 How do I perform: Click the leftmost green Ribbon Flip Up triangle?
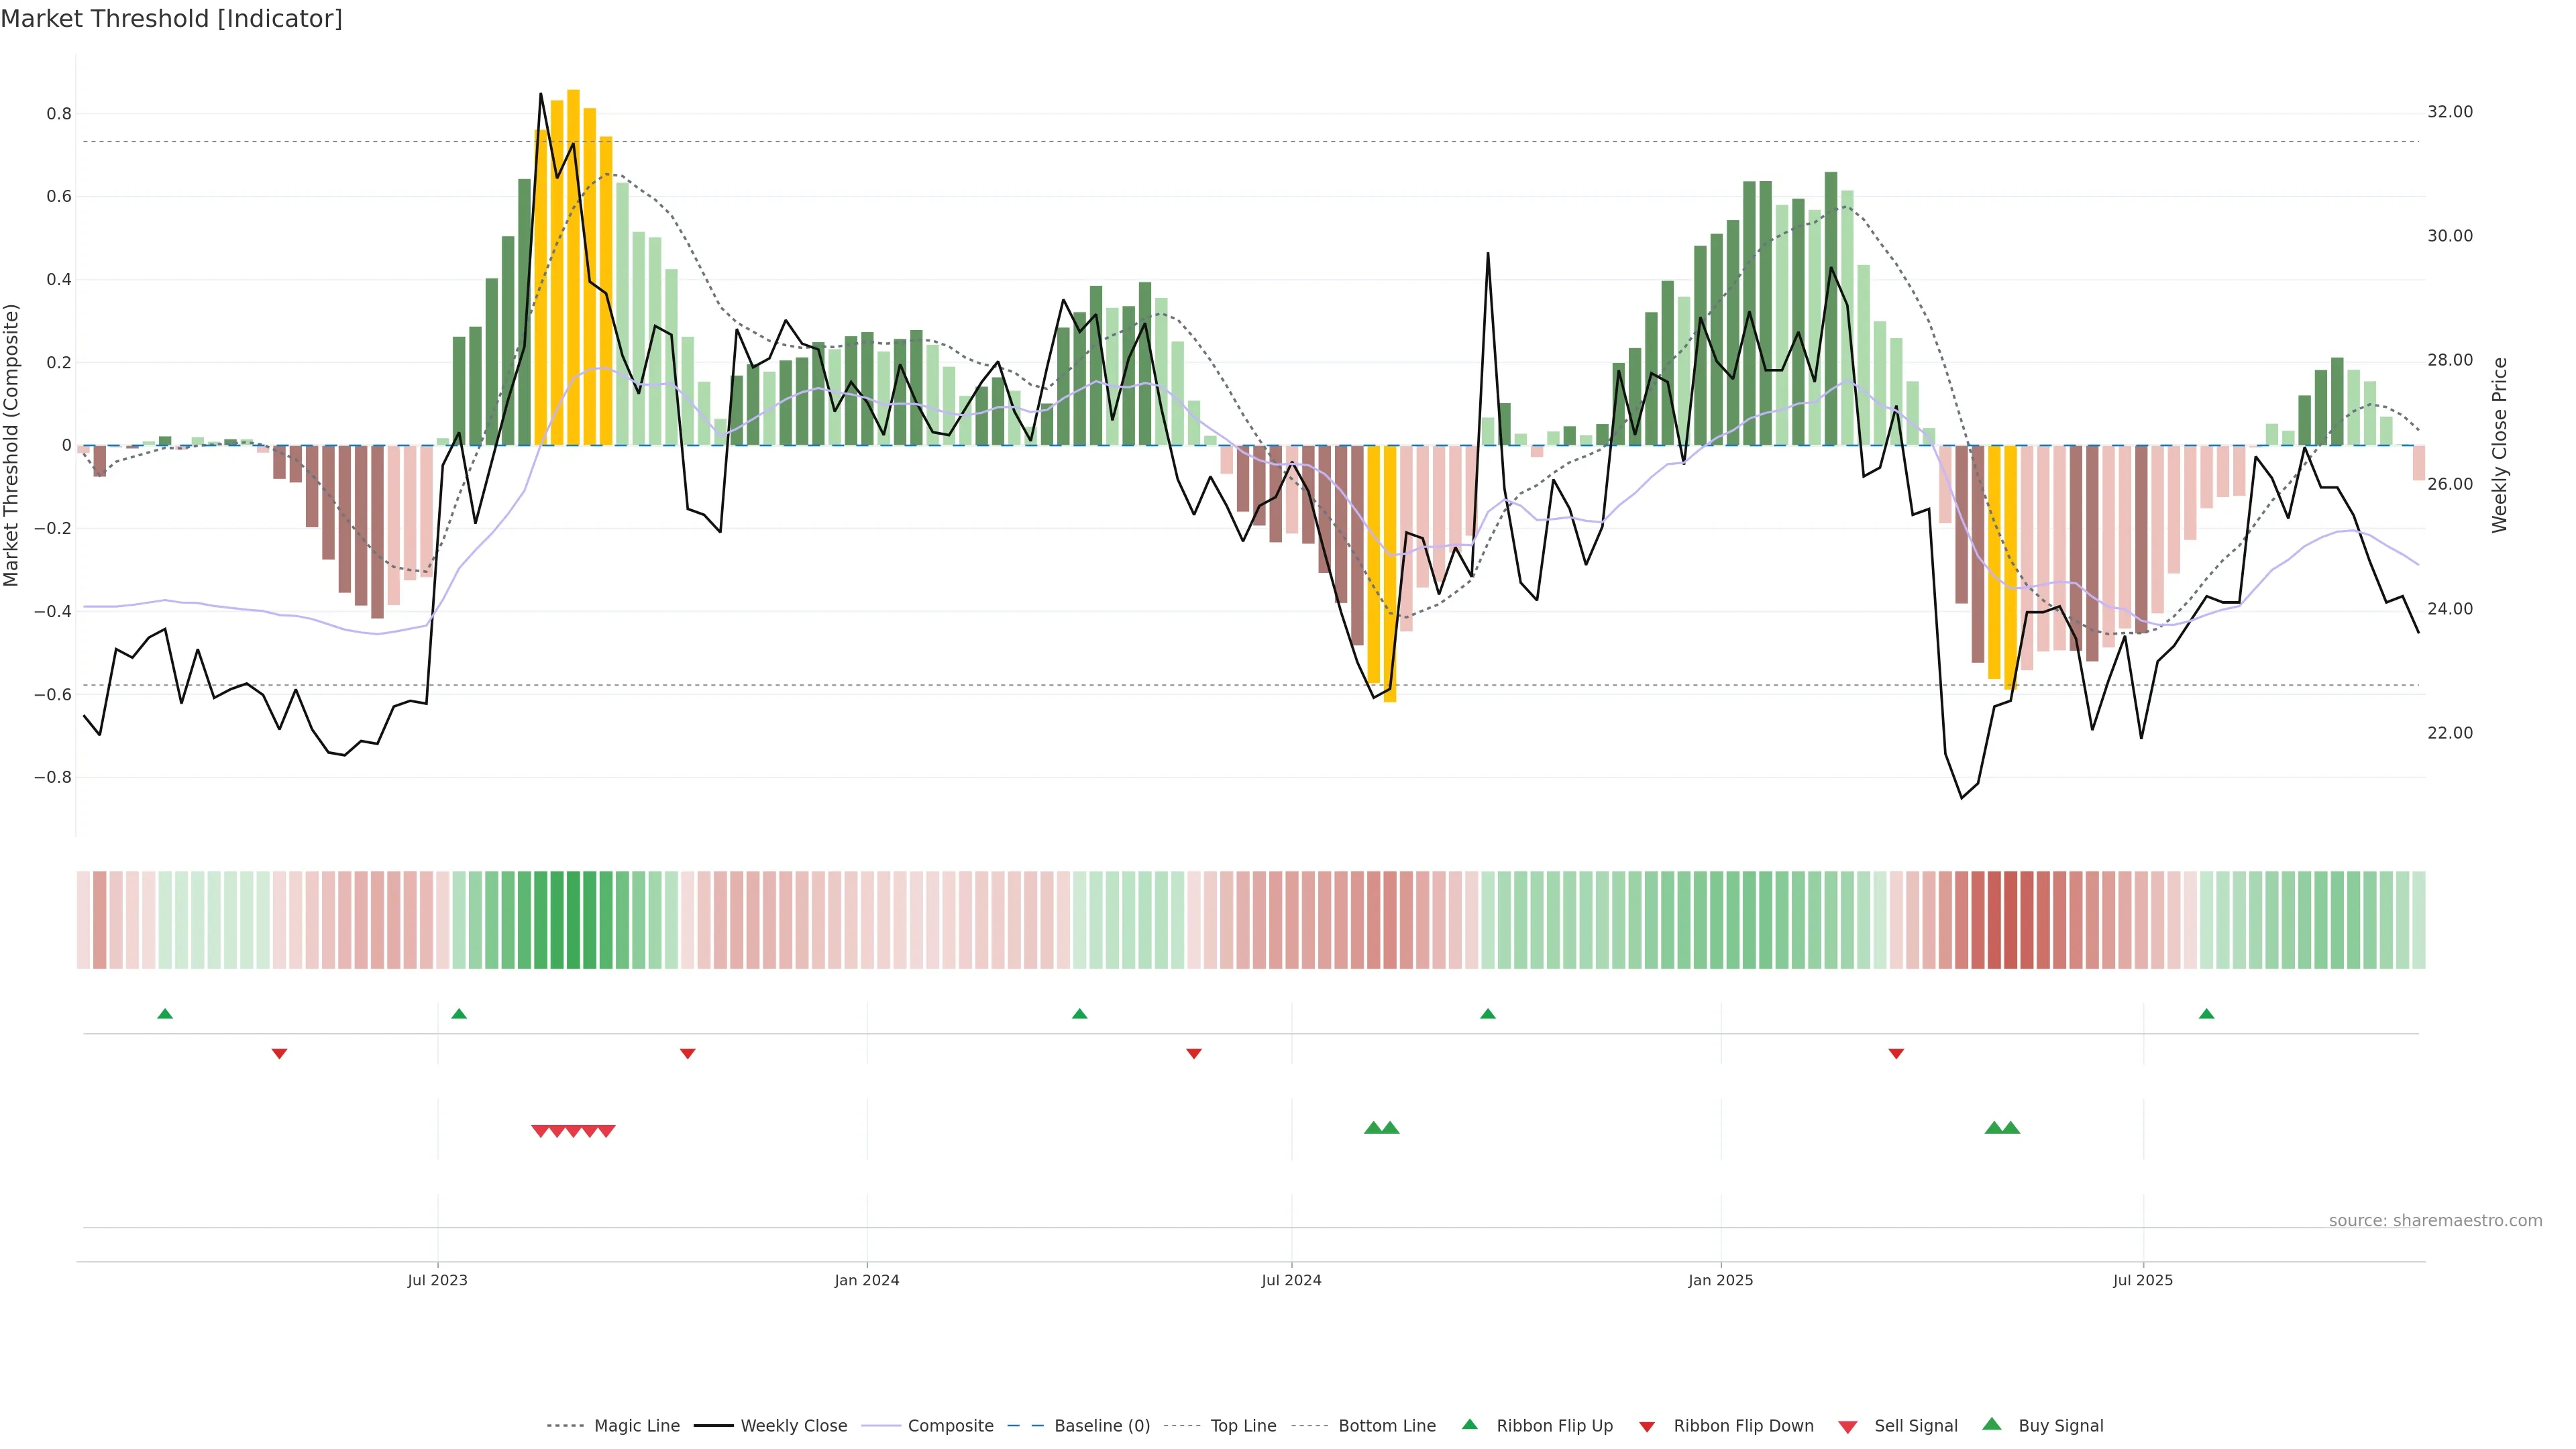[165, 1014]
